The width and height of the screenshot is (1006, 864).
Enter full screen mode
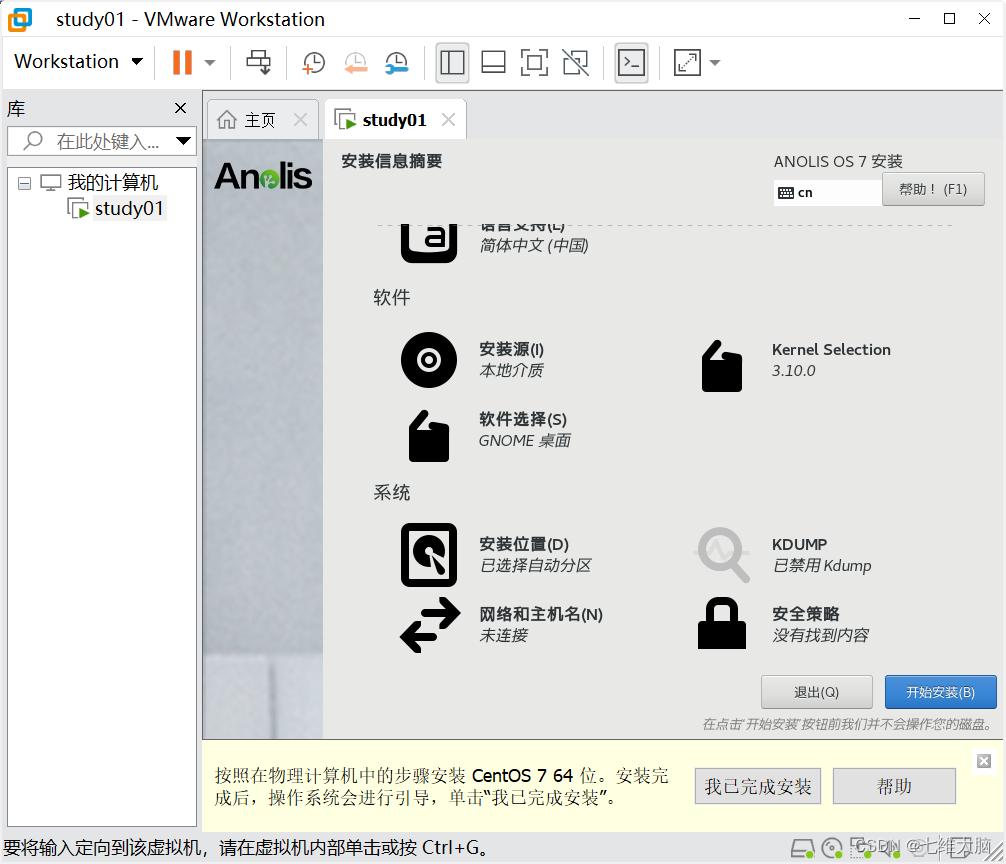click(x=534, y=63)
